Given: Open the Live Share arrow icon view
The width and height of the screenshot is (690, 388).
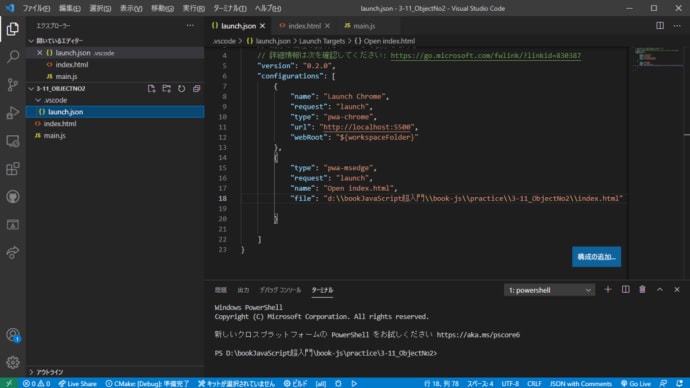Looking at the screenshot, I should 13,253.
